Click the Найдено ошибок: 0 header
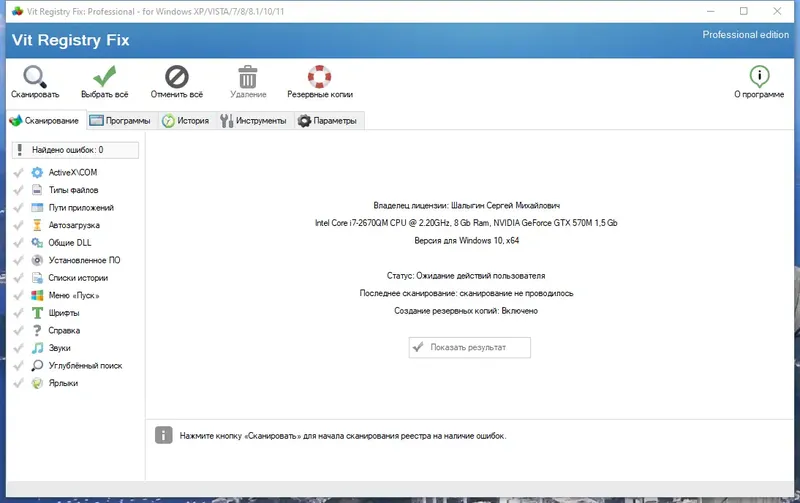800x503 pixels. pyautogui.click(x=75, y=150)
